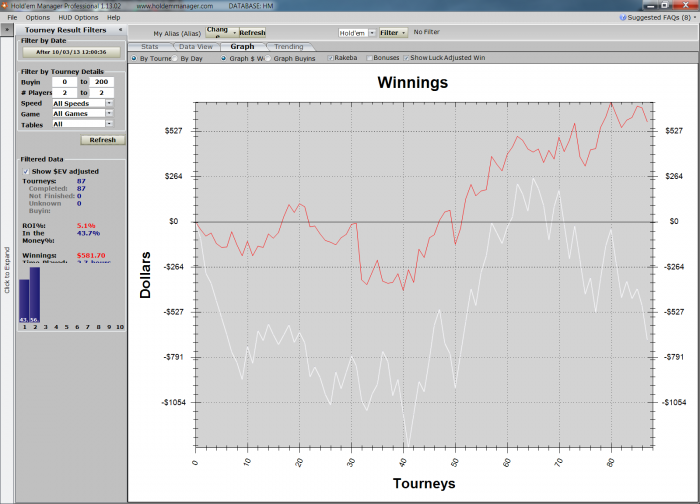Viewport: 700px width, 504px height.
Task: Open the HUD Options menu
Action: (78, 17)
